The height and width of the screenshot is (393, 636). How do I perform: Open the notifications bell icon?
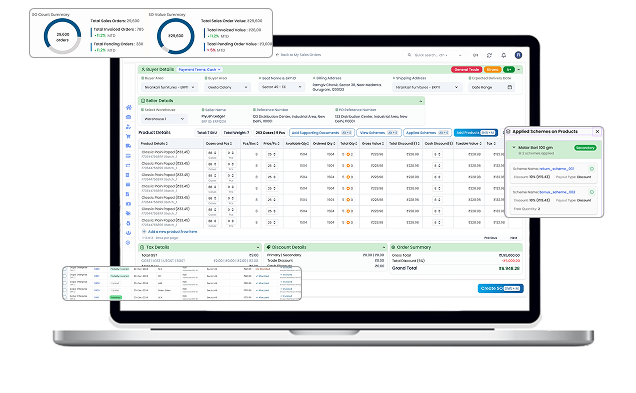503,55
